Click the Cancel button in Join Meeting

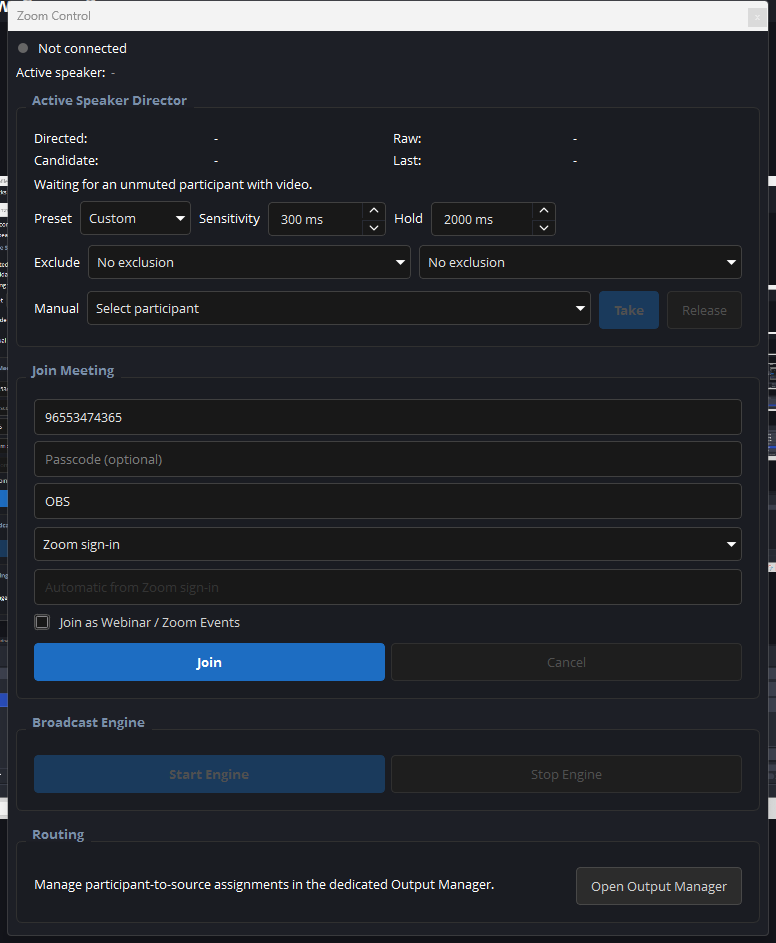pyautogui.click(x=566, y=662)
